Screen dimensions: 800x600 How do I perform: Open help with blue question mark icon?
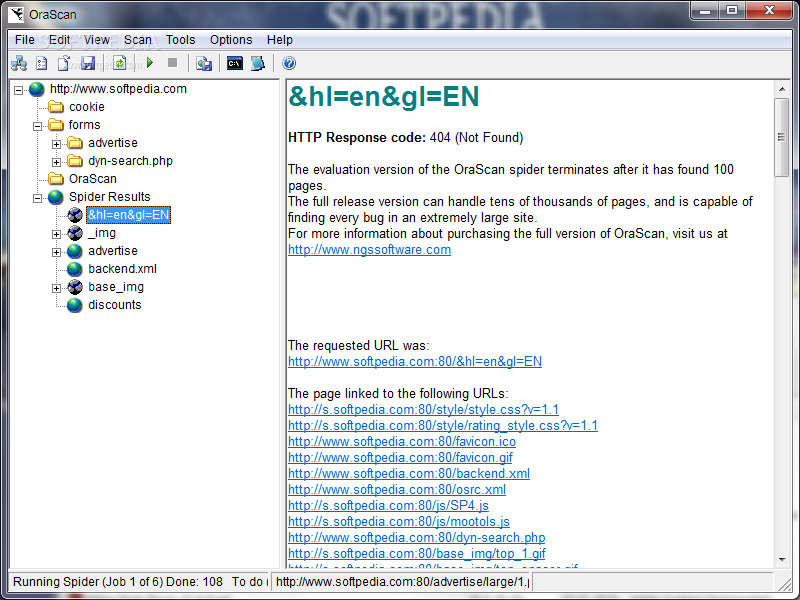tap(289, 63)
